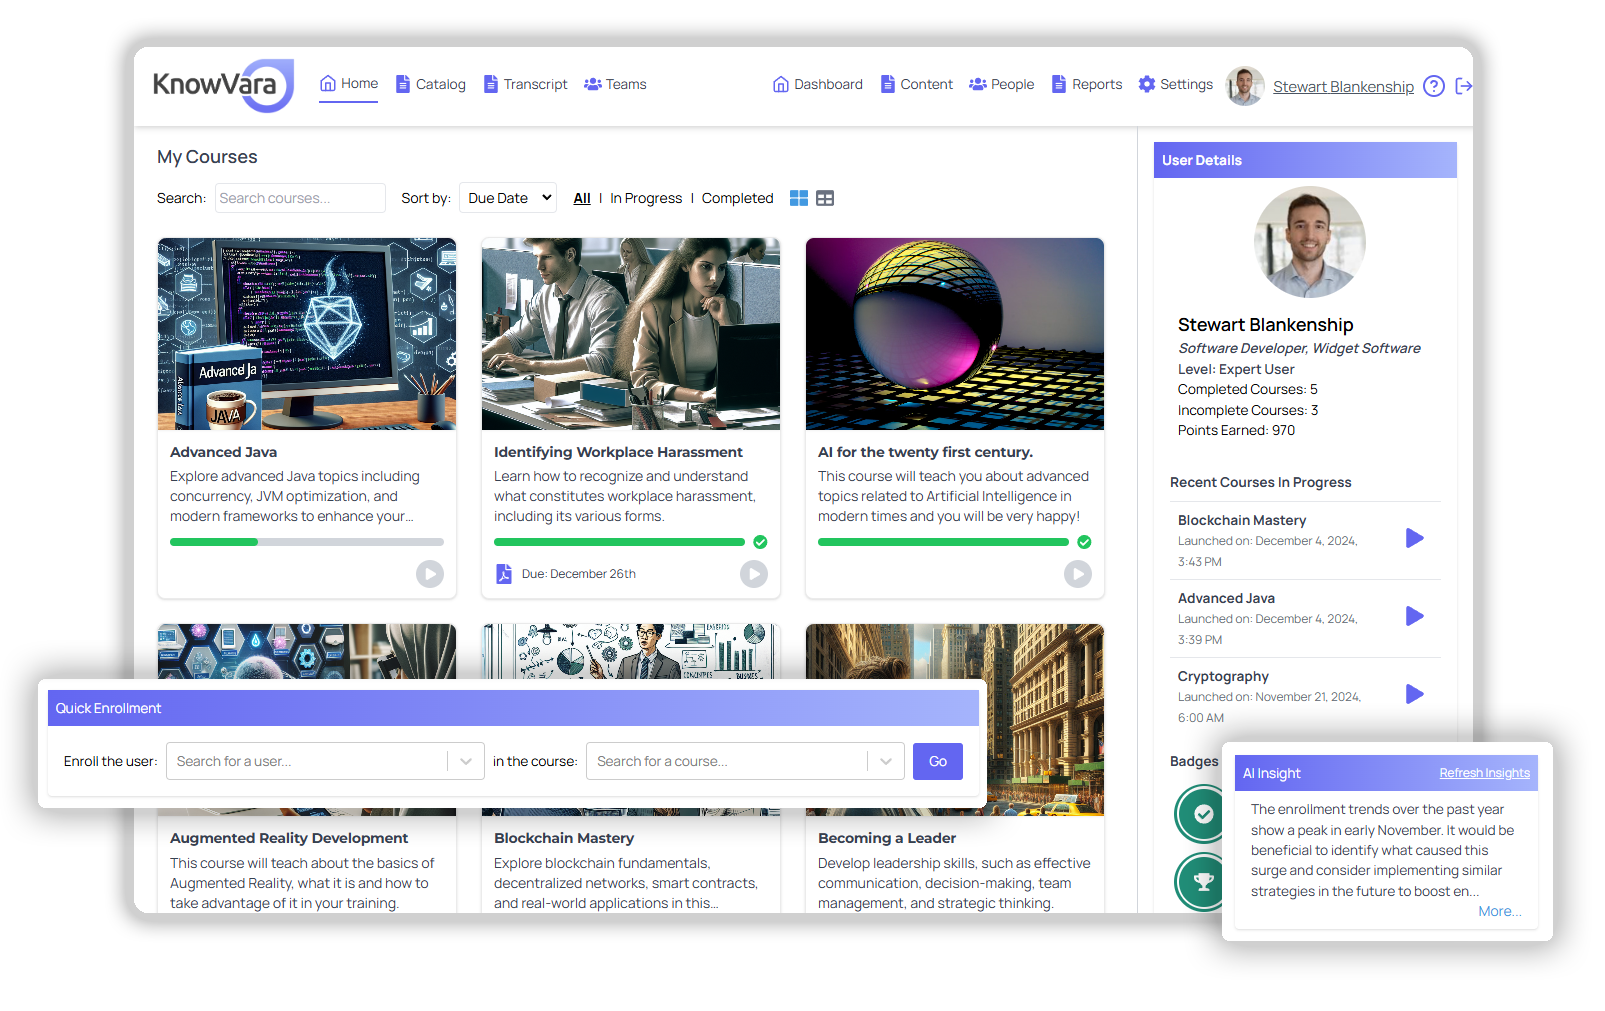Click the logout icon at top right
This screenshot has height=1011, width=1605.
tap(1463, 86)
